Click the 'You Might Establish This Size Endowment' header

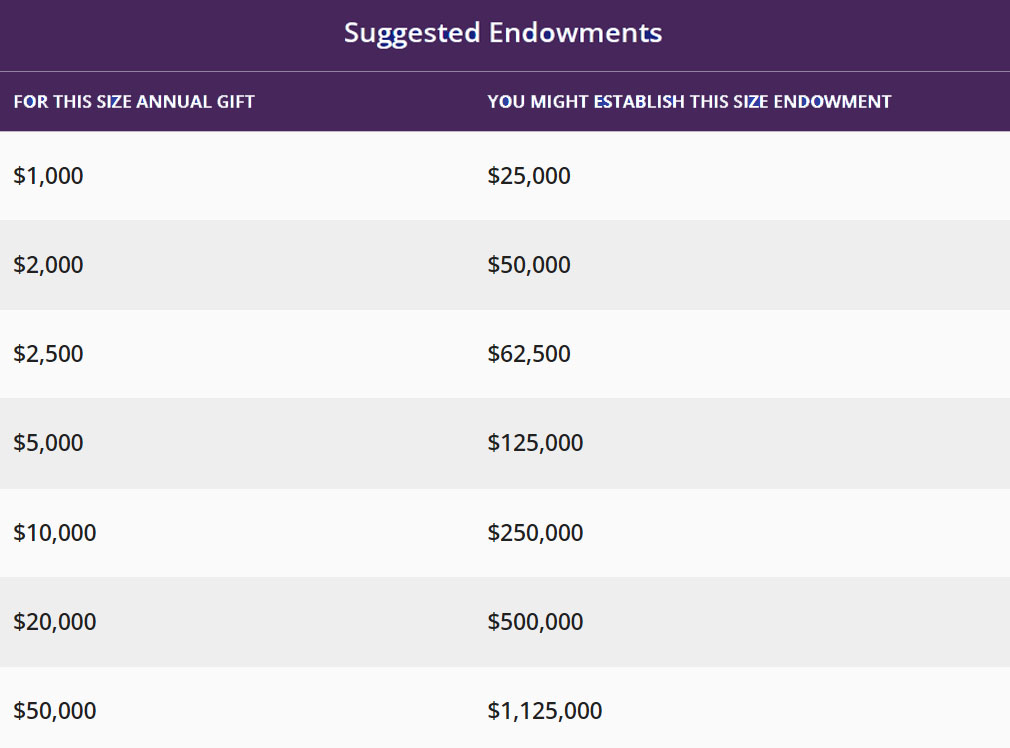tap(689, 102)
